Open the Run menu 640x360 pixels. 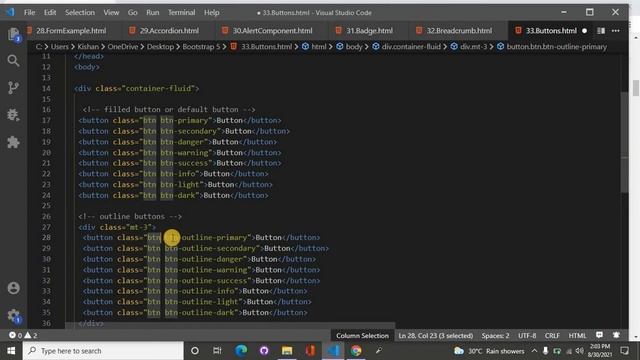(x=153, y=13)
